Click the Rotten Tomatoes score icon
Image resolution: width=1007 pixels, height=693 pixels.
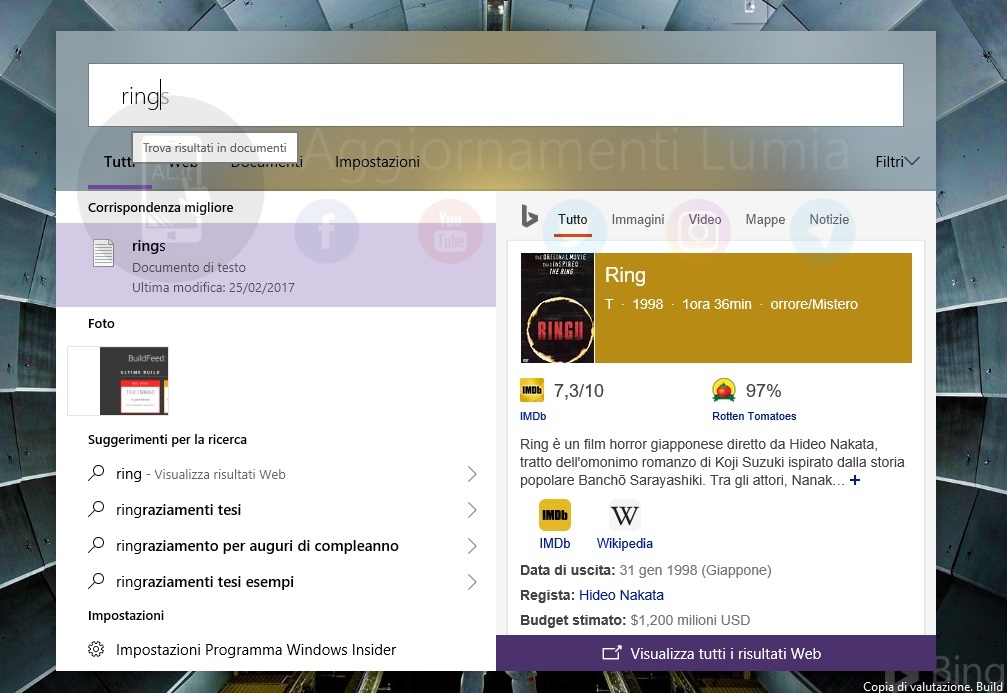(x=723, y=390)
